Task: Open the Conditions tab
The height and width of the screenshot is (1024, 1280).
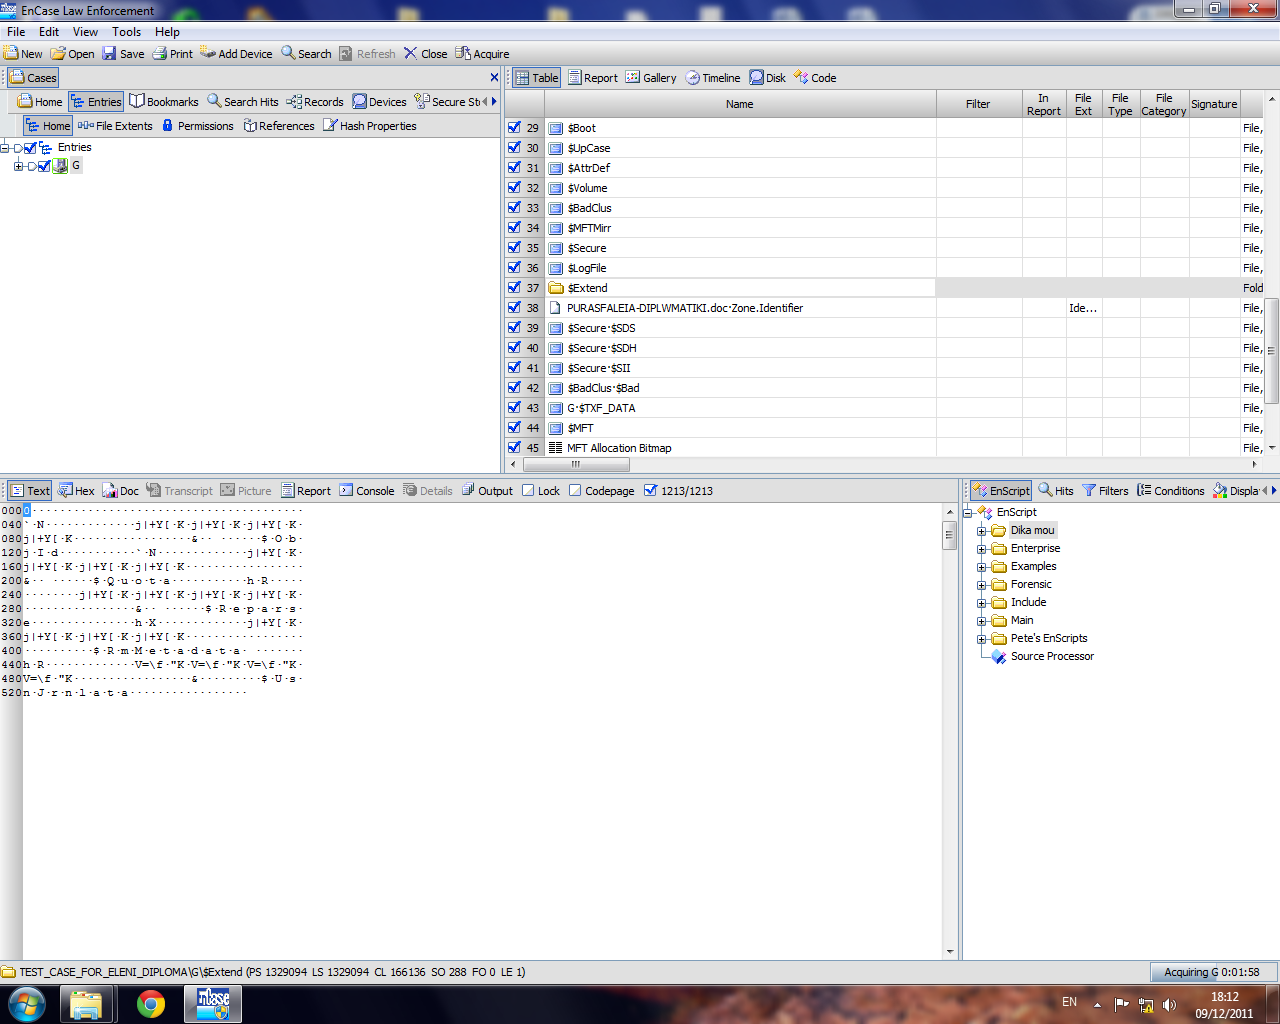Action: pyautogui.click(x=1170, y=491)
